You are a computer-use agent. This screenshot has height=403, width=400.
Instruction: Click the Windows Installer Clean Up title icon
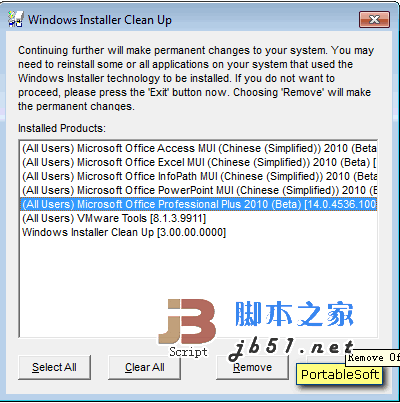[15, 19]
